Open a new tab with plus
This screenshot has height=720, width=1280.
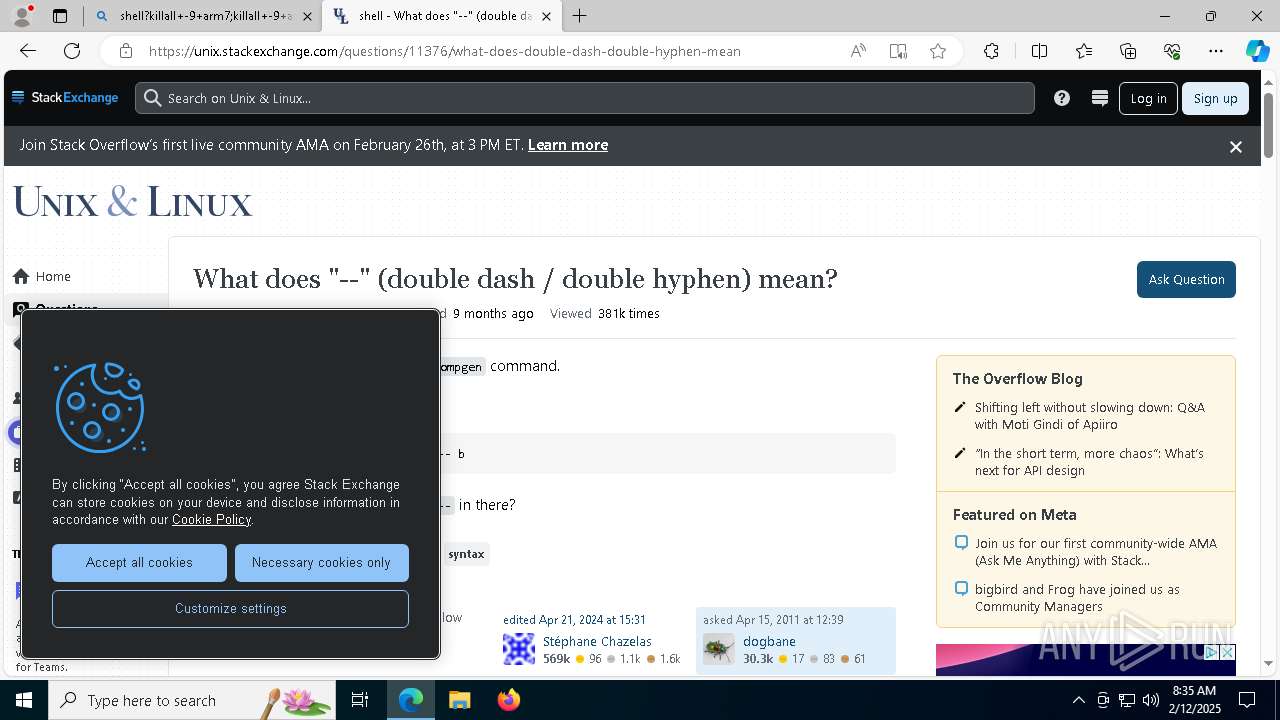(x=580, y=16)
